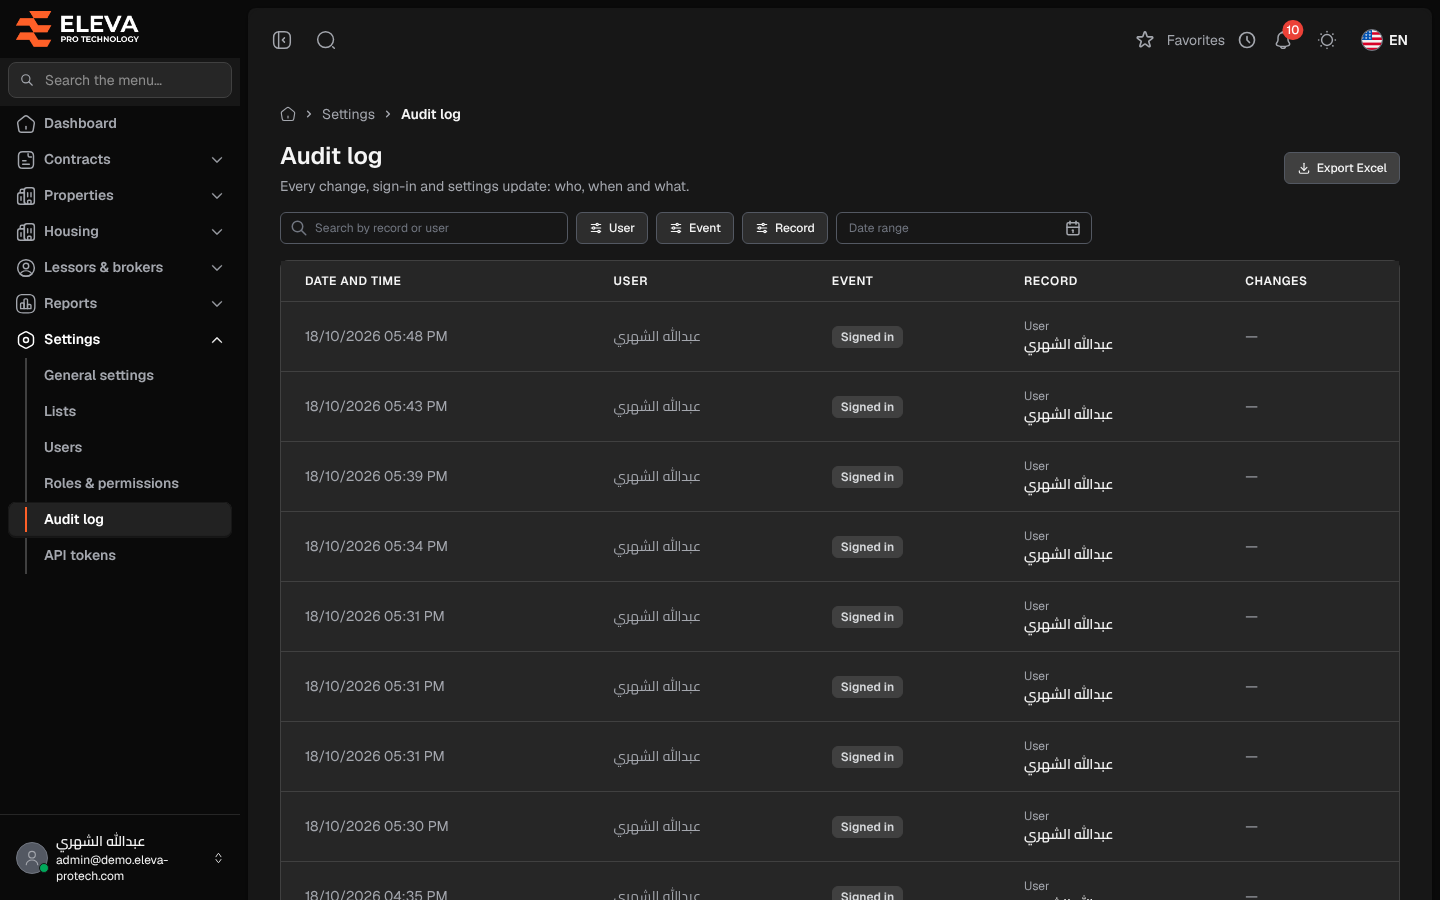This screenshot has height=900, width=1440.
Task: Click the Properties building icon
Action: tap(26, 195)
